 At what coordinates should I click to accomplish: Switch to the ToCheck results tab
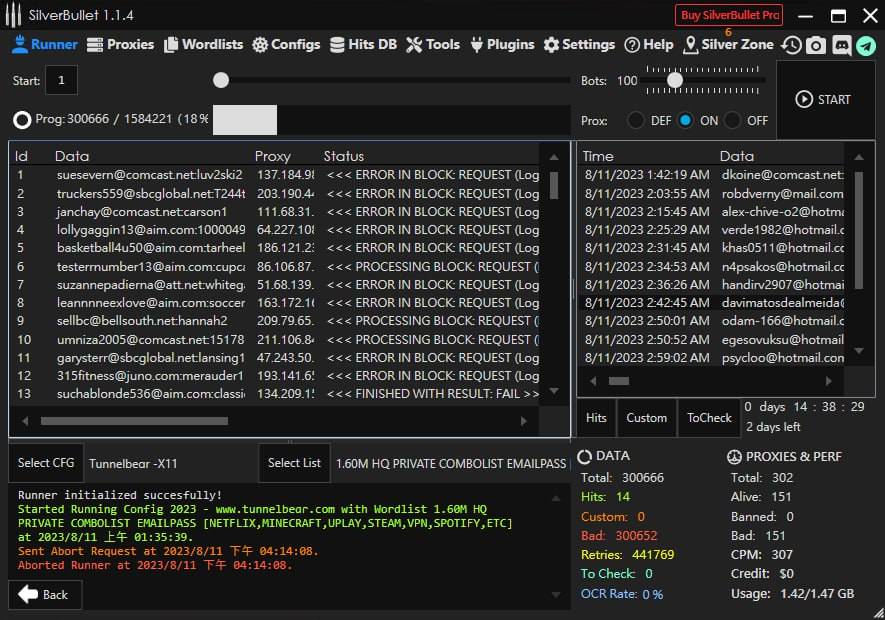[x=709, y=418]
